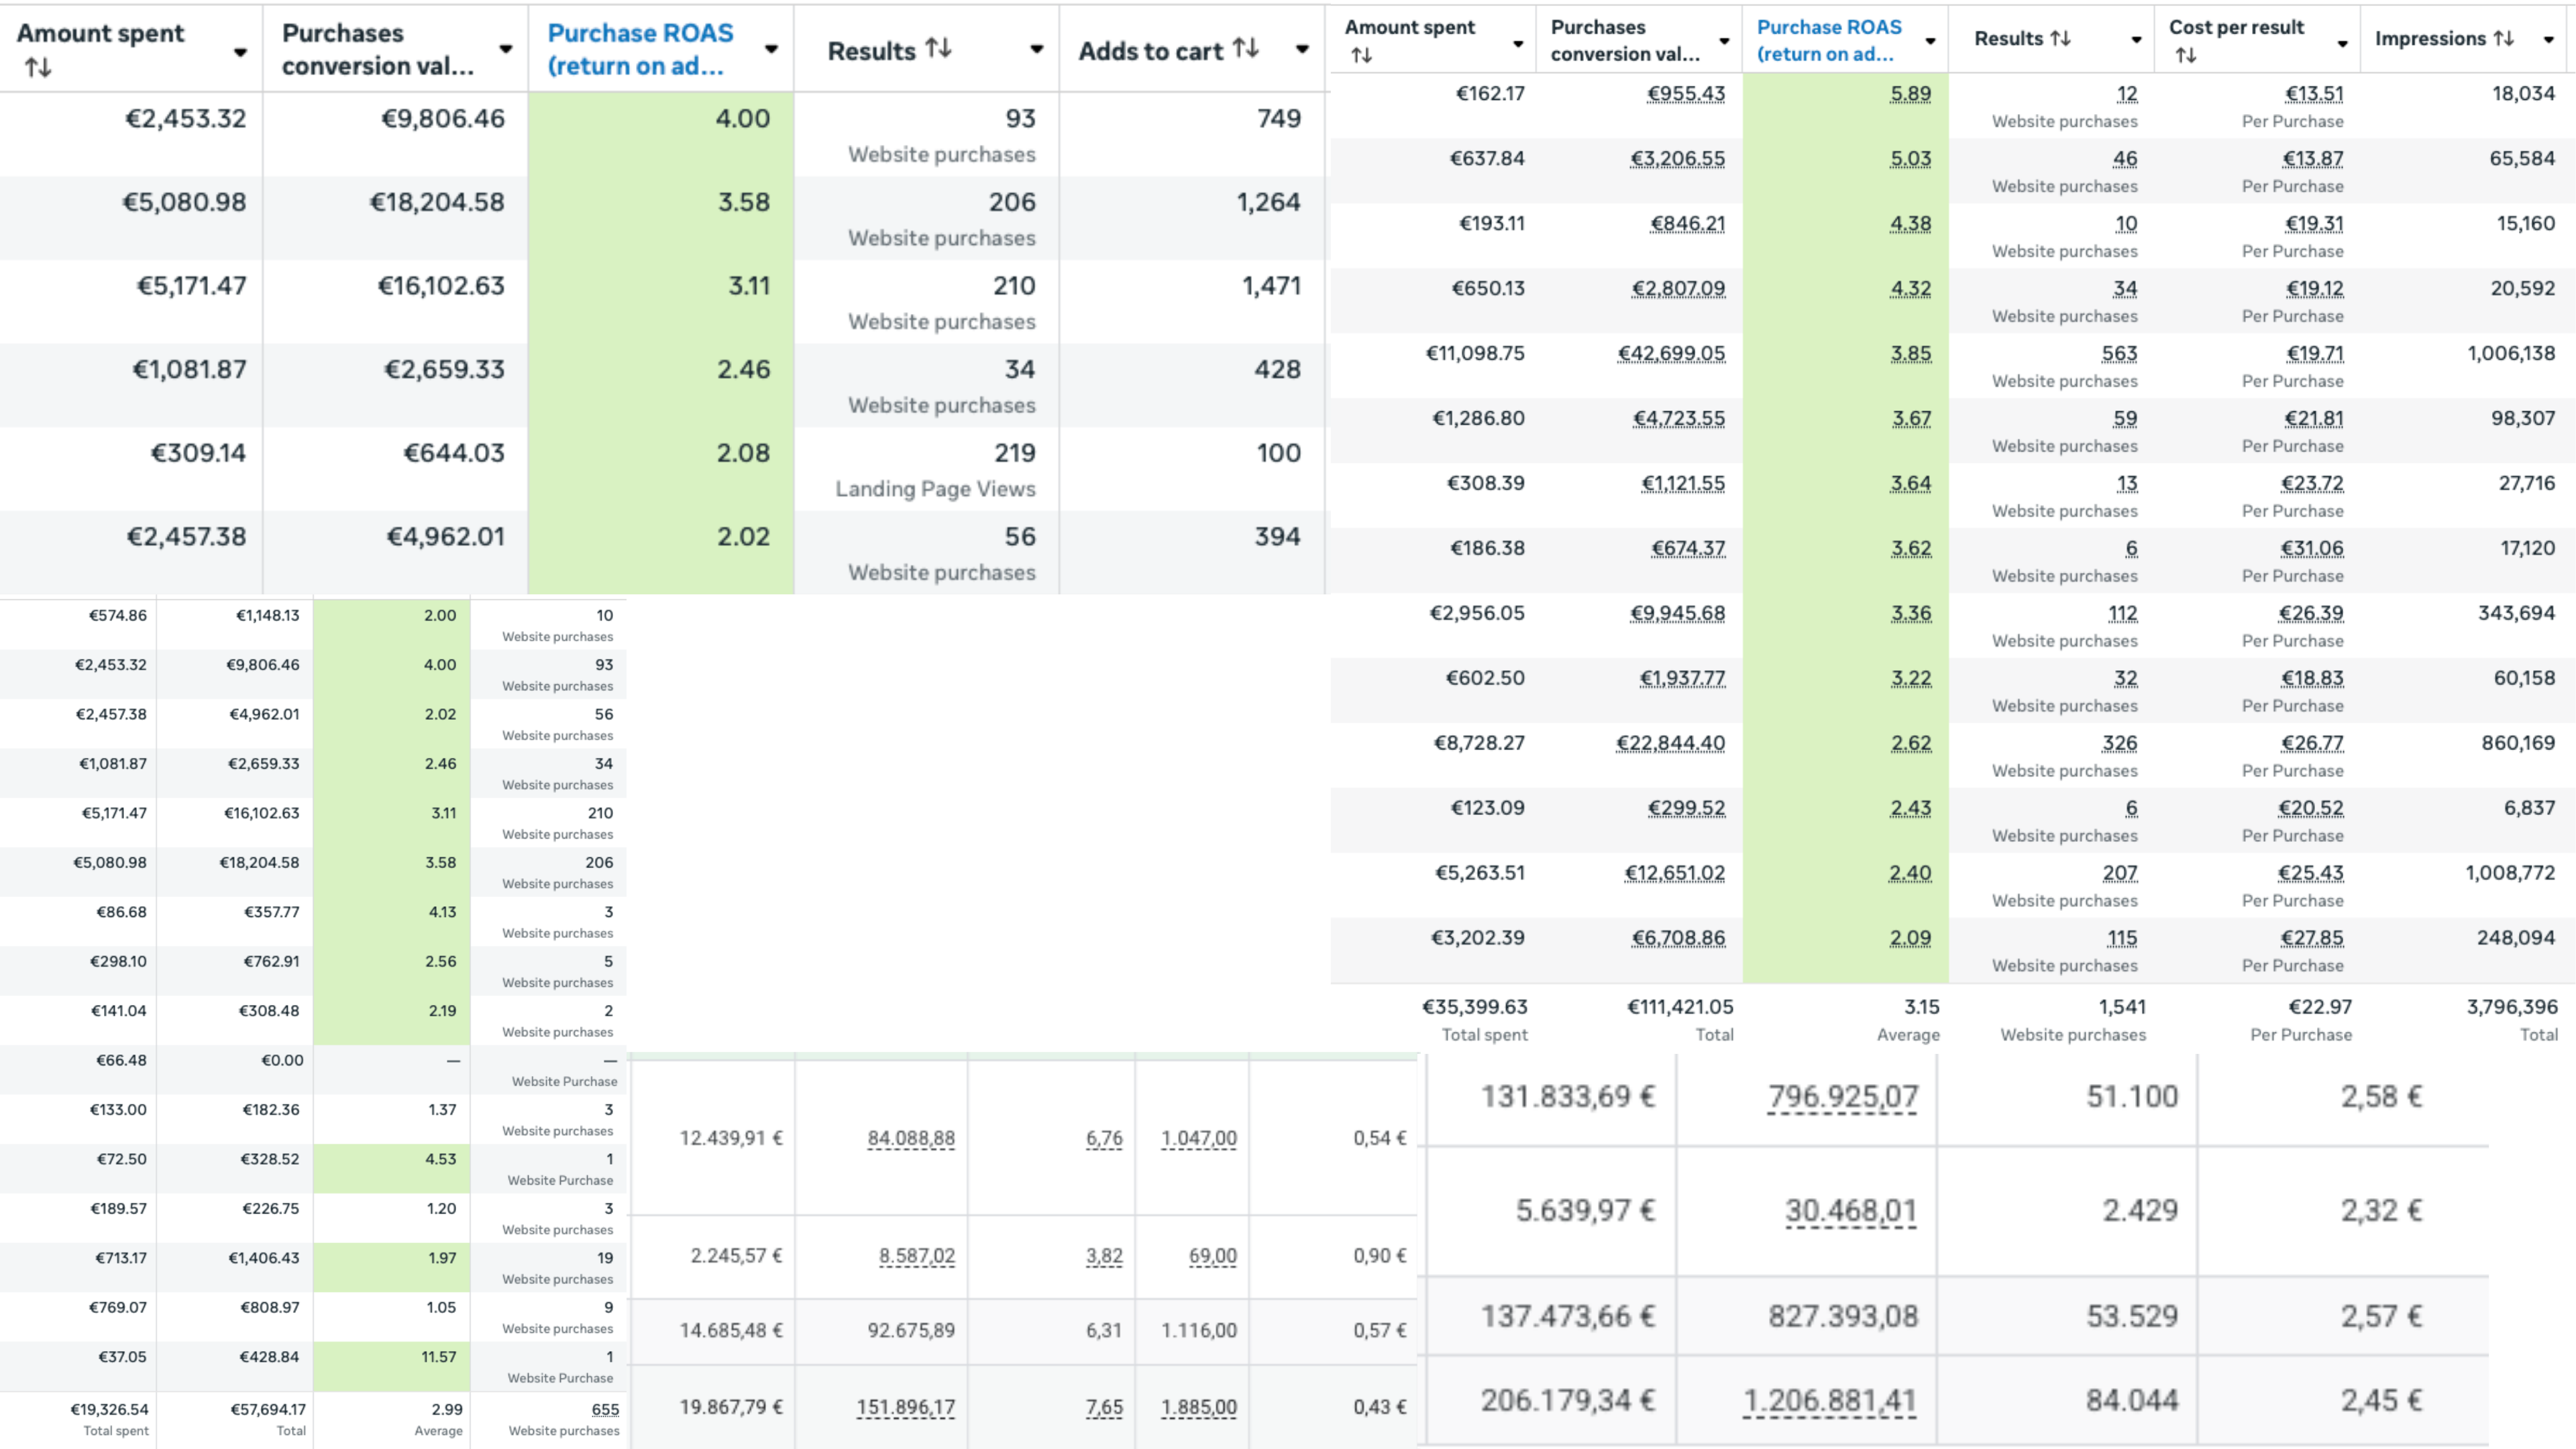Open Cost per result dropdown arrow
Viewport: 2576px width, 1449px height.
[x=2342, y=43]
